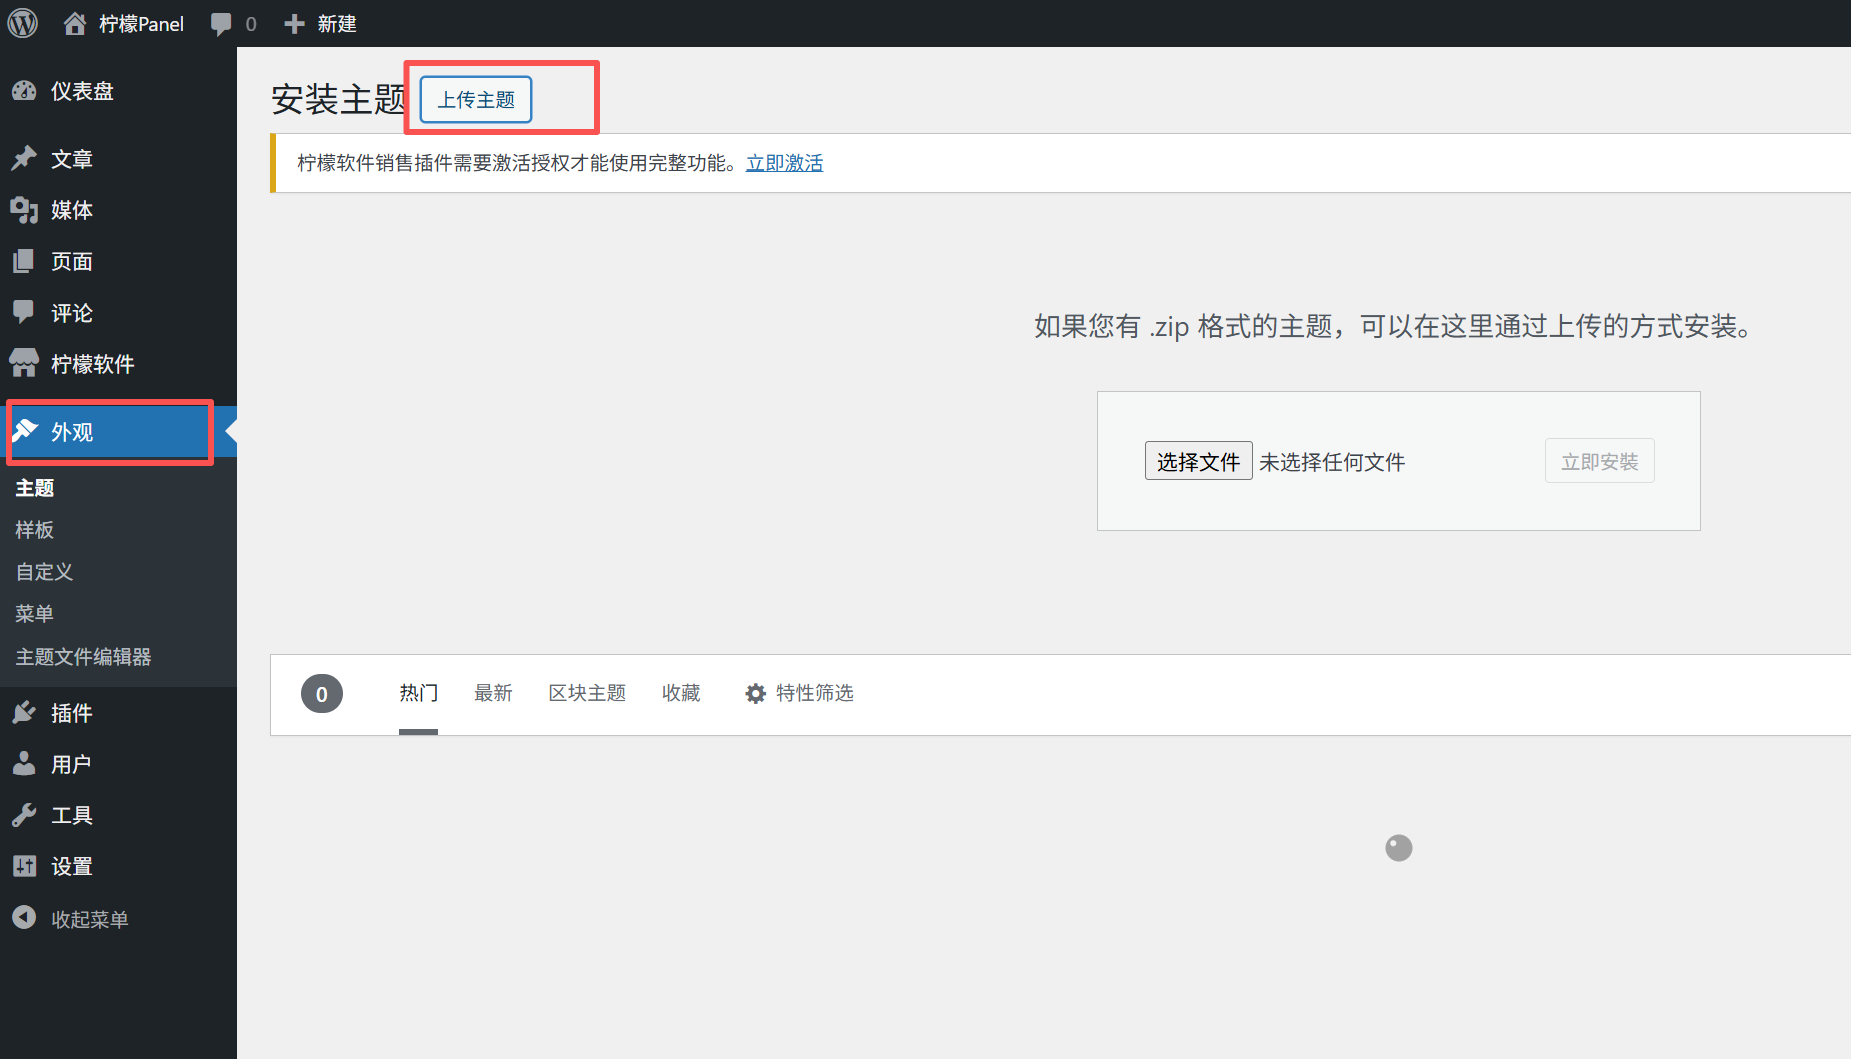This screenshot has height=1059, width=1851.
Task: Click the WordPress logo icon
Action: point(22,23)
